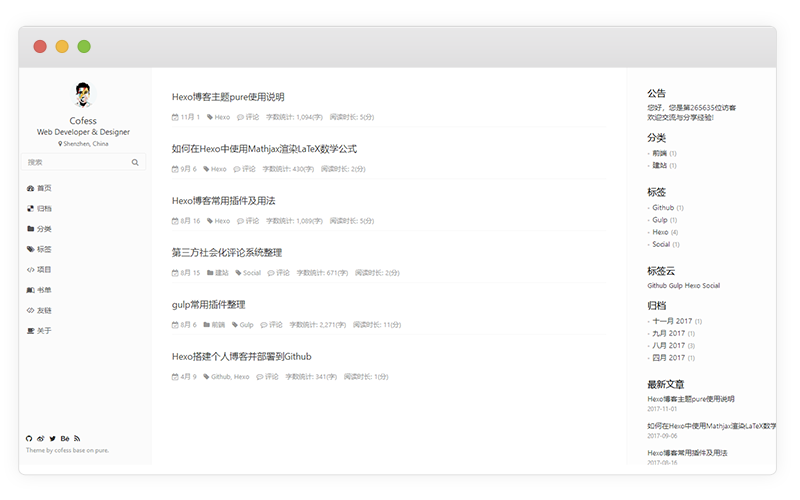Open Social tag in 标签 list
The width and height of the screenshot is (800, 500).
661,244
